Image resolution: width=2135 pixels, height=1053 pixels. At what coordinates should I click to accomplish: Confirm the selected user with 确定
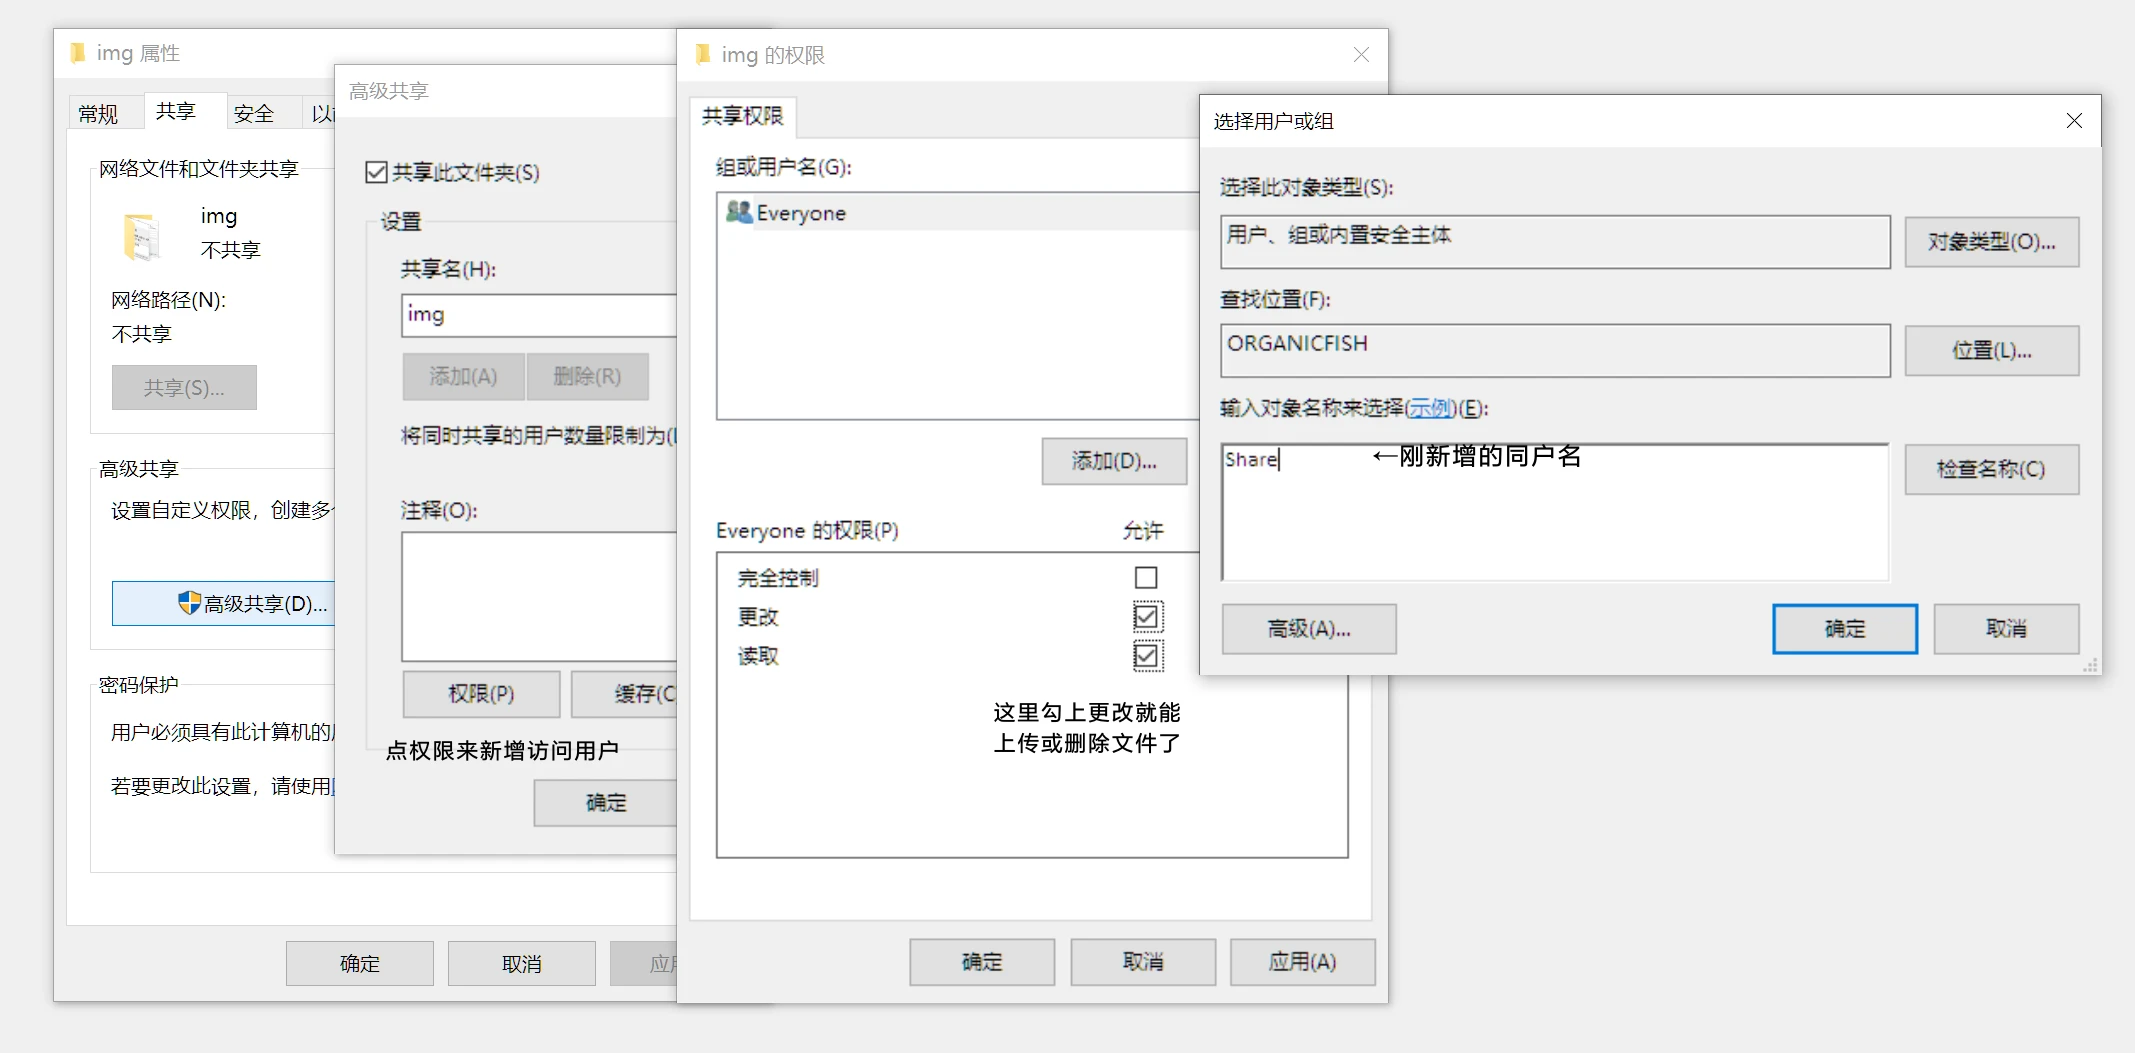pos(1845,629)
